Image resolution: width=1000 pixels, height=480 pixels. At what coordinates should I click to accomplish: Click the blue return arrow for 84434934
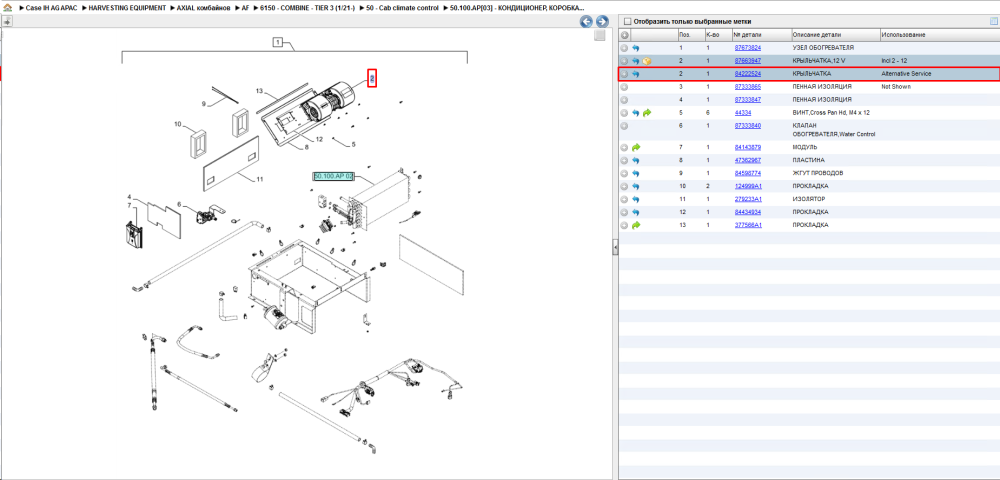click(636, 212)
